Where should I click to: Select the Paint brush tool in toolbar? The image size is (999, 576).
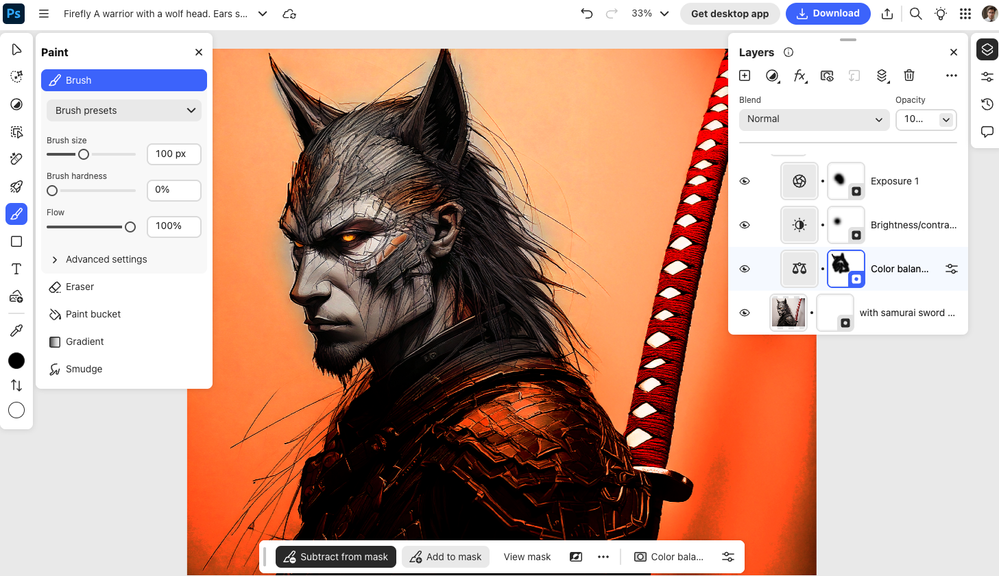[17, 213]
